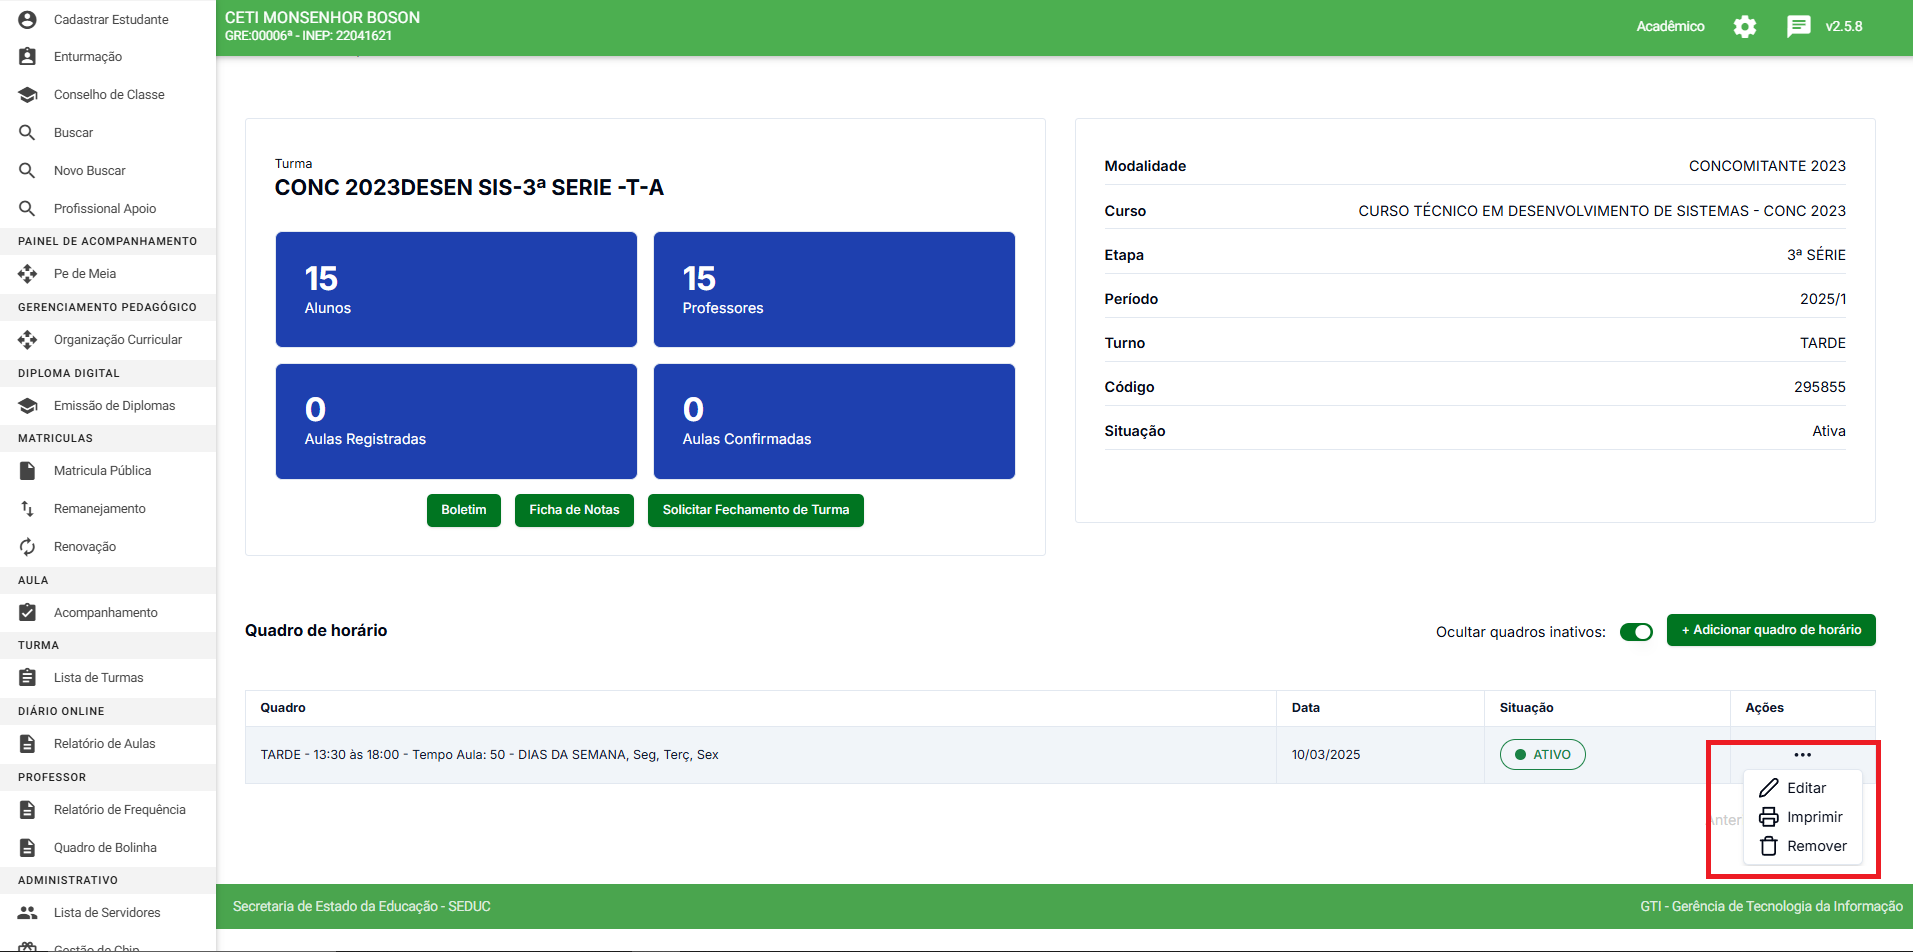Click the Lista de Servidores people icon
1913x952 pixels.
[x=28, y=913]
